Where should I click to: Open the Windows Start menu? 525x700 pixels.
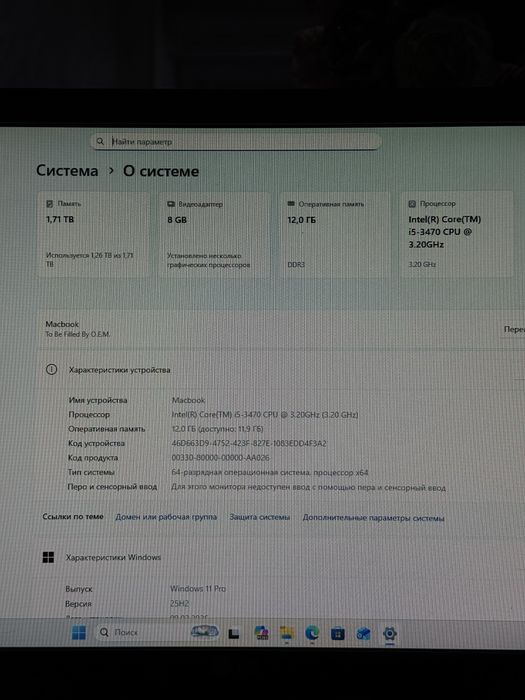(x=79, y=633)
